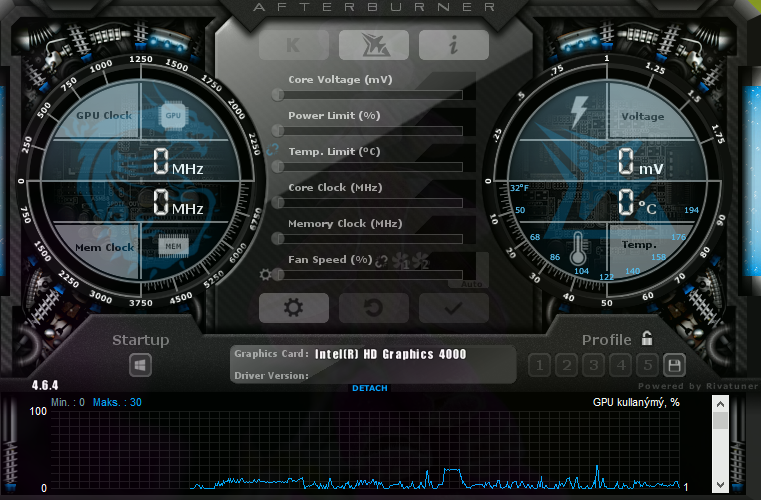Viewport: 761px width, 500px height.
Task: Click the version number 4.6.4
Action: [x=45, y=385]
